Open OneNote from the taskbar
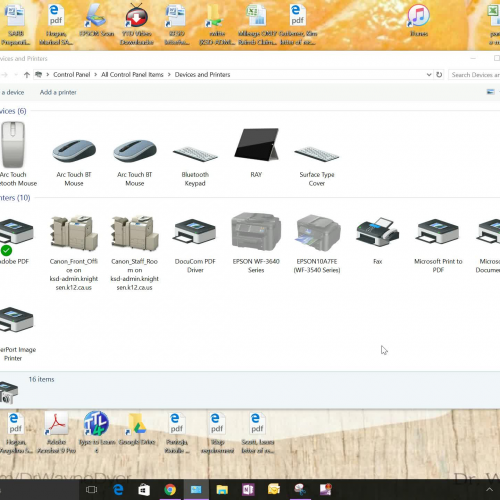 (248, 489)
